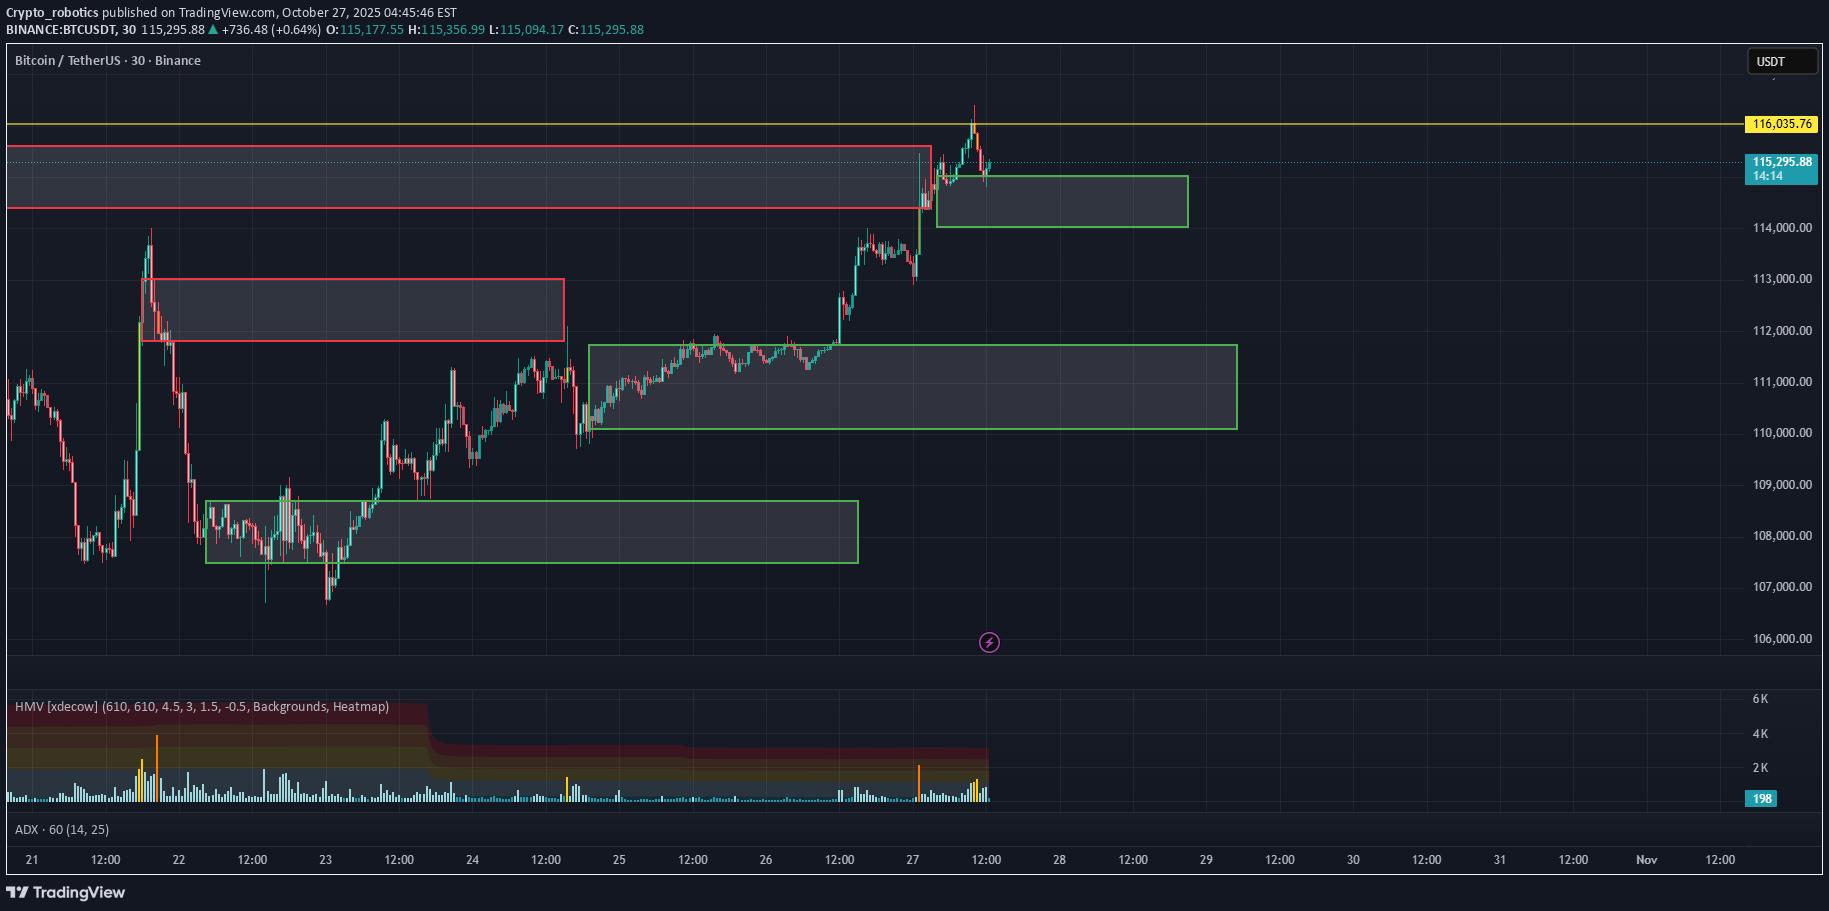Click the 110,000.00 price axis label
The height and width of the screenshot is (911, 1829).
tap(1782, 433)
